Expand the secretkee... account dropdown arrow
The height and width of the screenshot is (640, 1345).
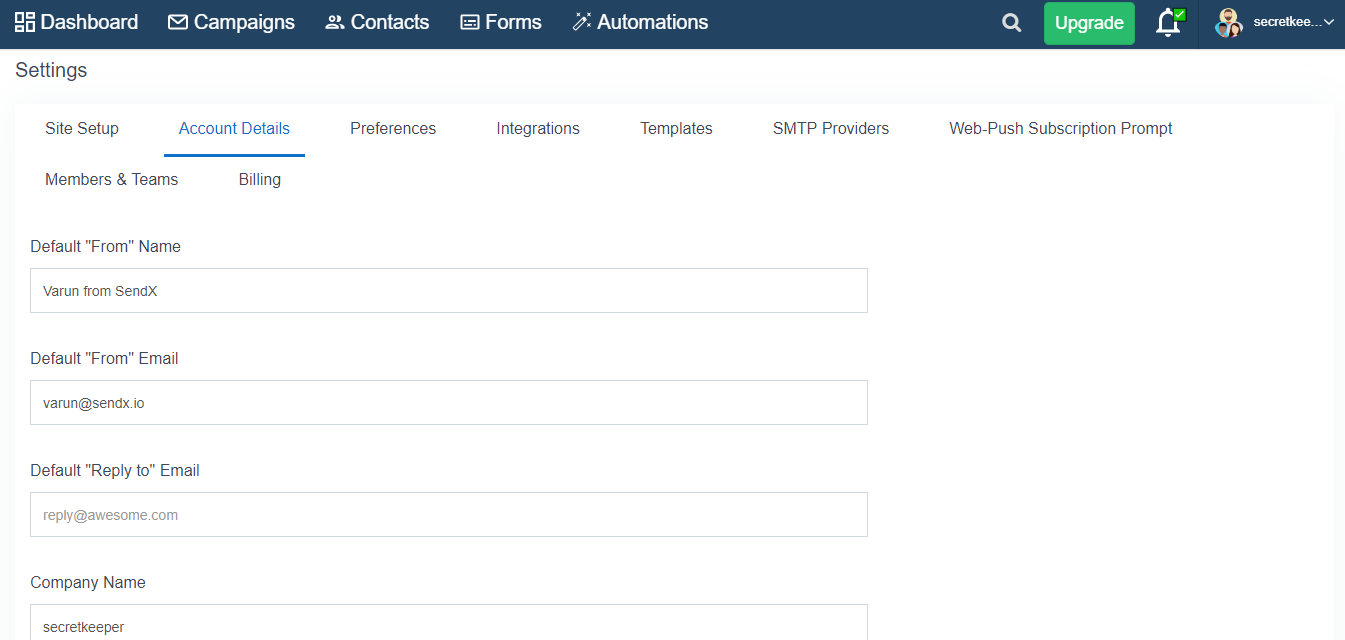click(x=1329, y=22)
